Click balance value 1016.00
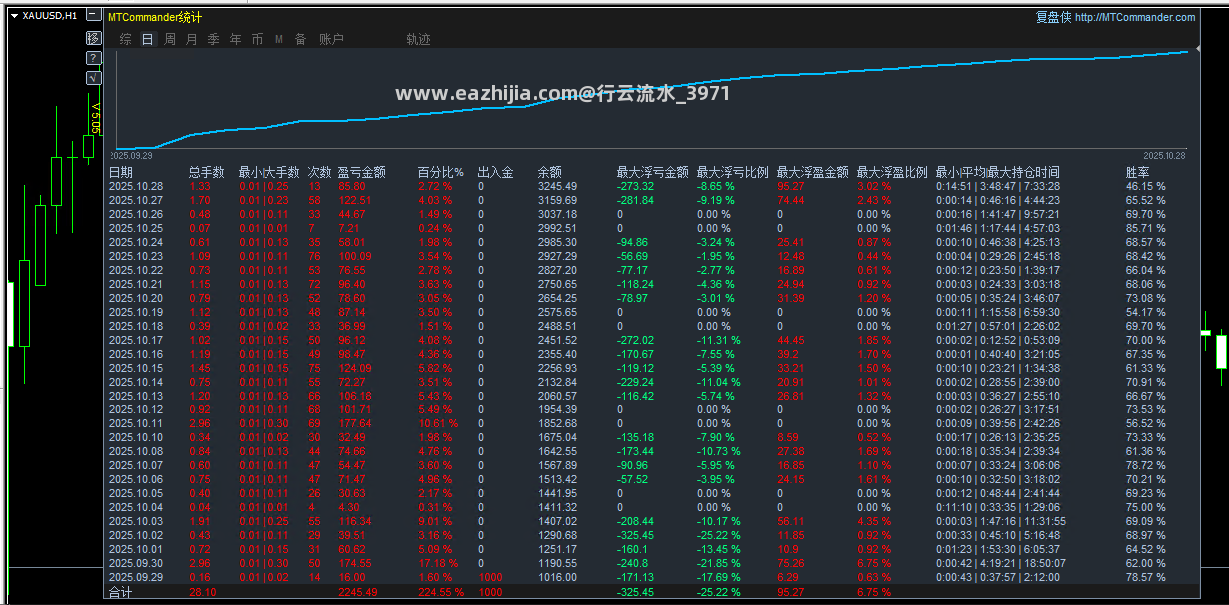Screen dimensions: 1229x605 point(557,578)
